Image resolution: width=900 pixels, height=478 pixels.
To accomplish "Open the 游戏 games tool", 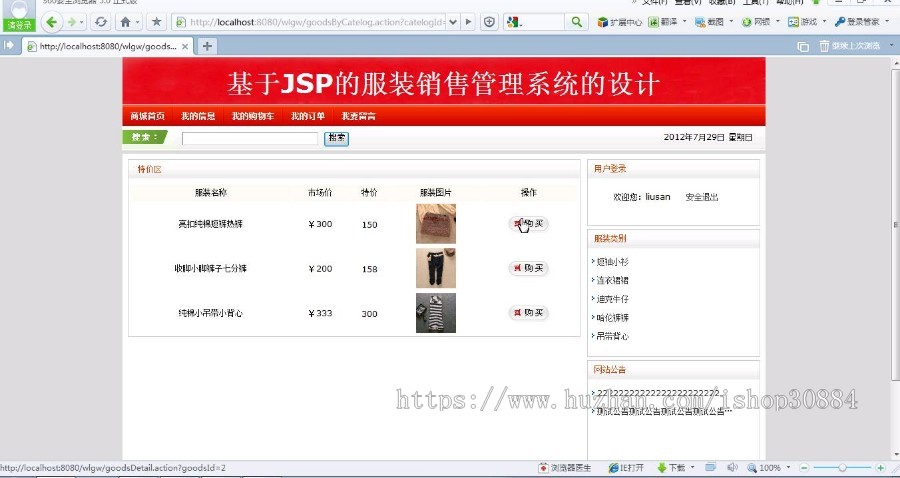I will coord(802,22).
